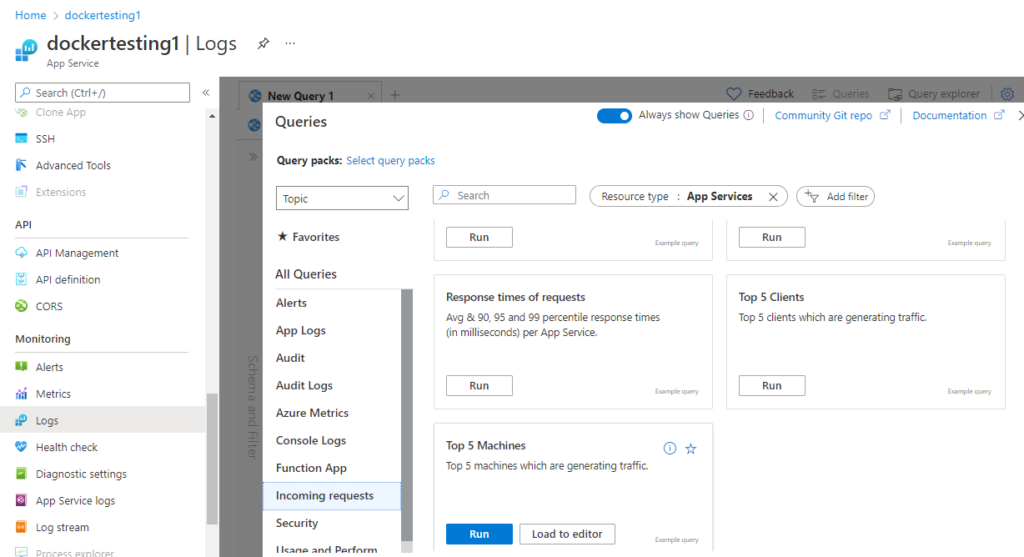Favorite the Top 5 Machines query star

point(691,449)
